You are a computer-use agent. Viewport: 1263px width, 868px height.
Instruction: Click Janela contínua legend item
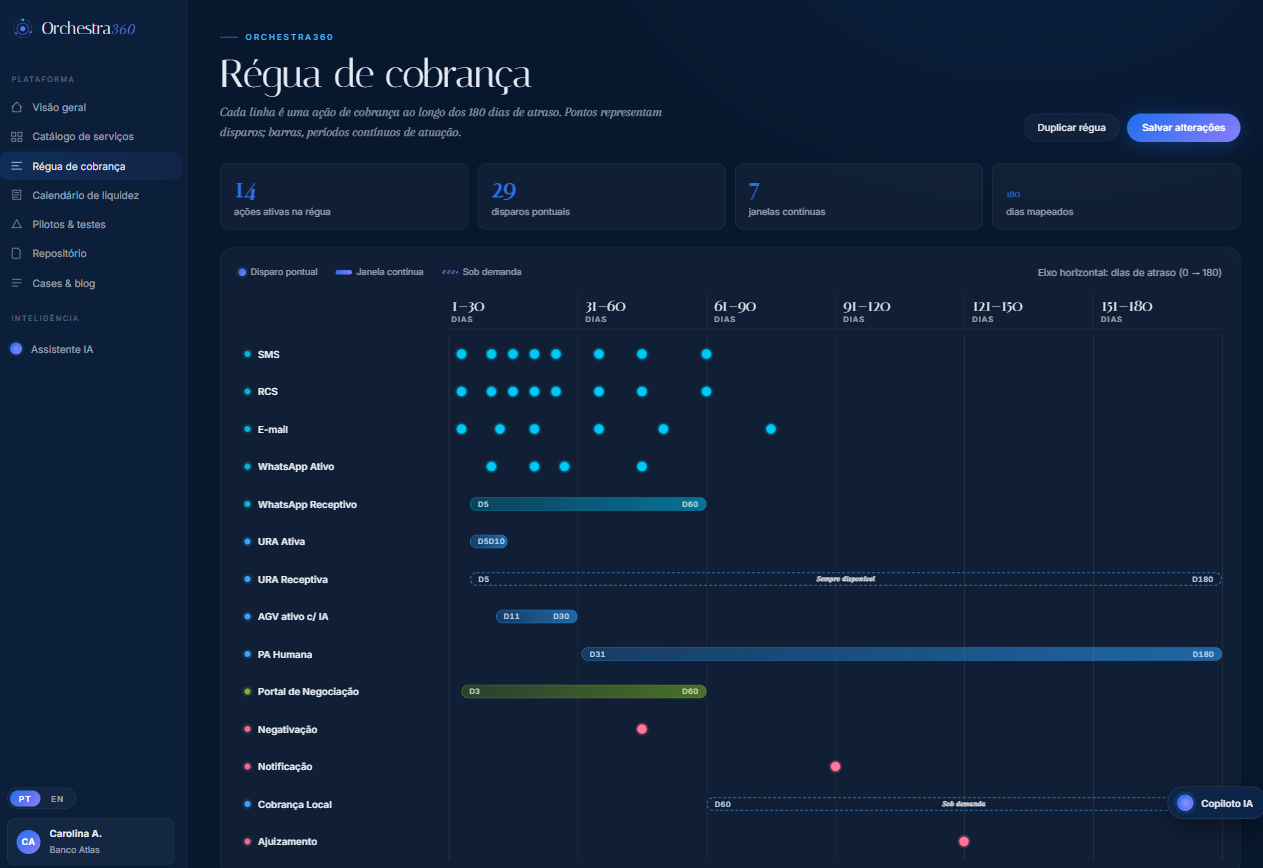click(x=379, y=272)
